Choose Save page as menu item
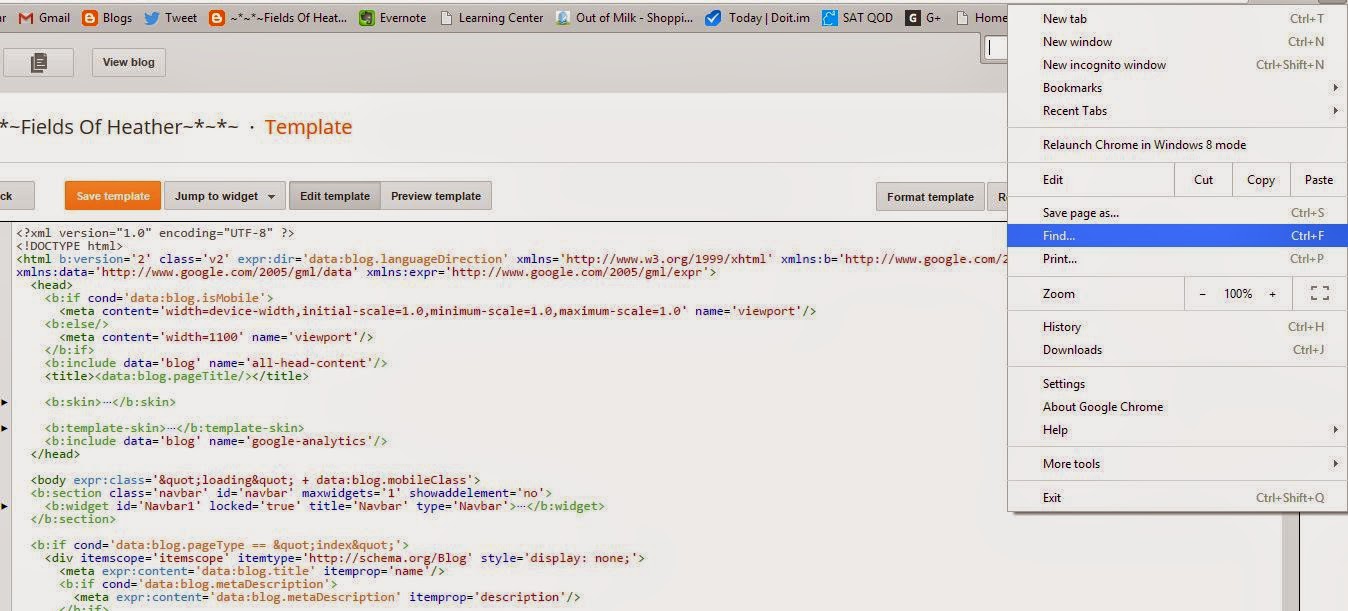Viewport: 1348px width, 611px height. pyautogui.click(x=1177, y=213)
